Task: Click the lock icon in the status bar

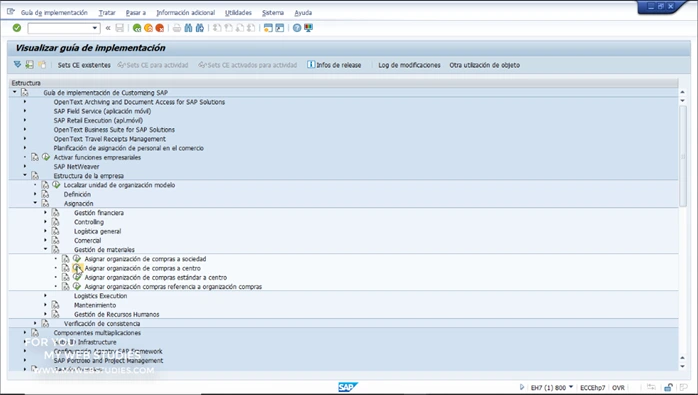Action: click(x=668, y=387)
